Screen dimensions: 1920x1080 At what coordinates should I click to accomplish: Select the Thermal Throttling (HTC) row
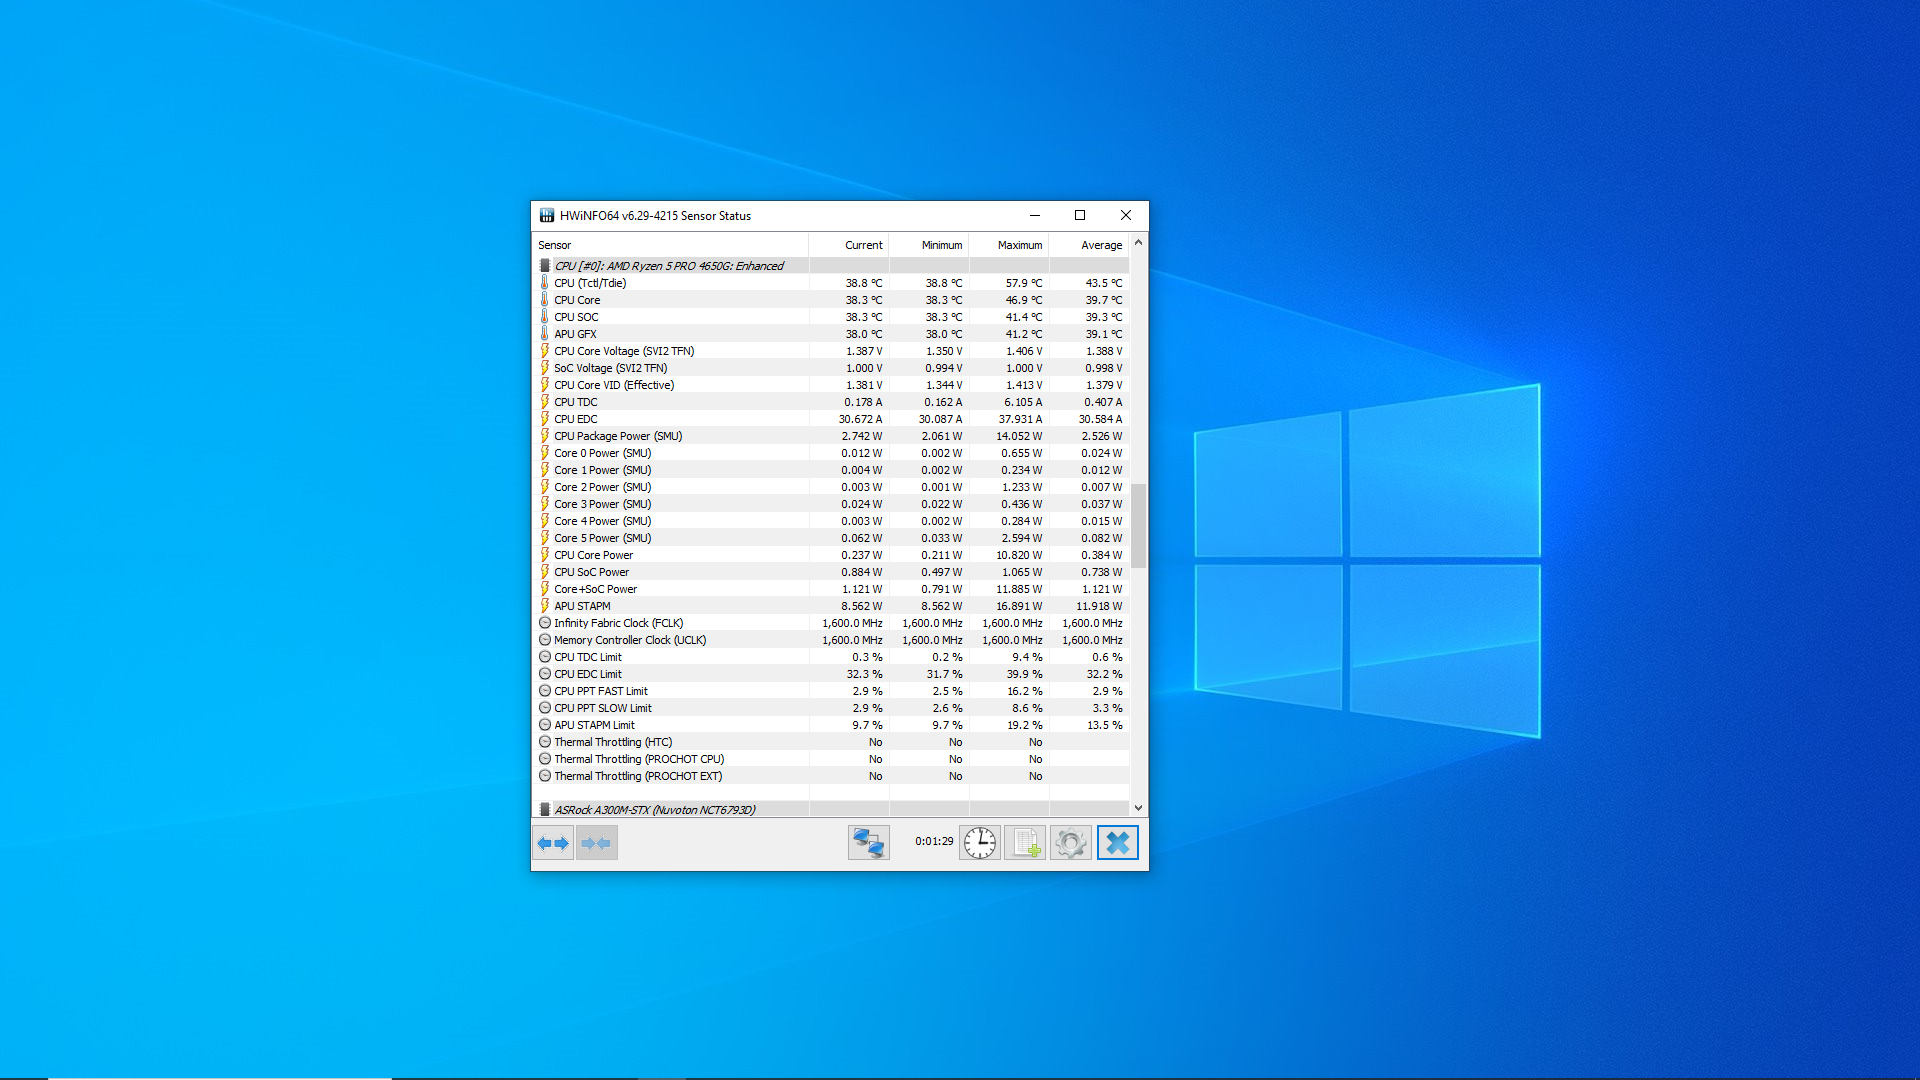(613, 742)
